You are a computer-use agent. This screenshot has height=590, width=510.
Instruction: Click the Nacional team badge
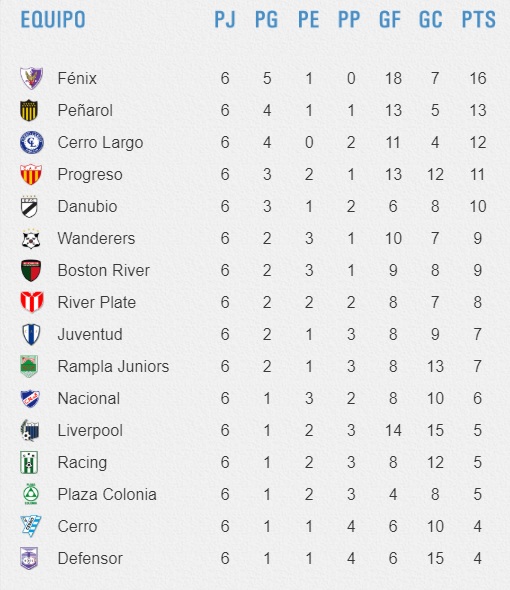(x=30, y=398)
